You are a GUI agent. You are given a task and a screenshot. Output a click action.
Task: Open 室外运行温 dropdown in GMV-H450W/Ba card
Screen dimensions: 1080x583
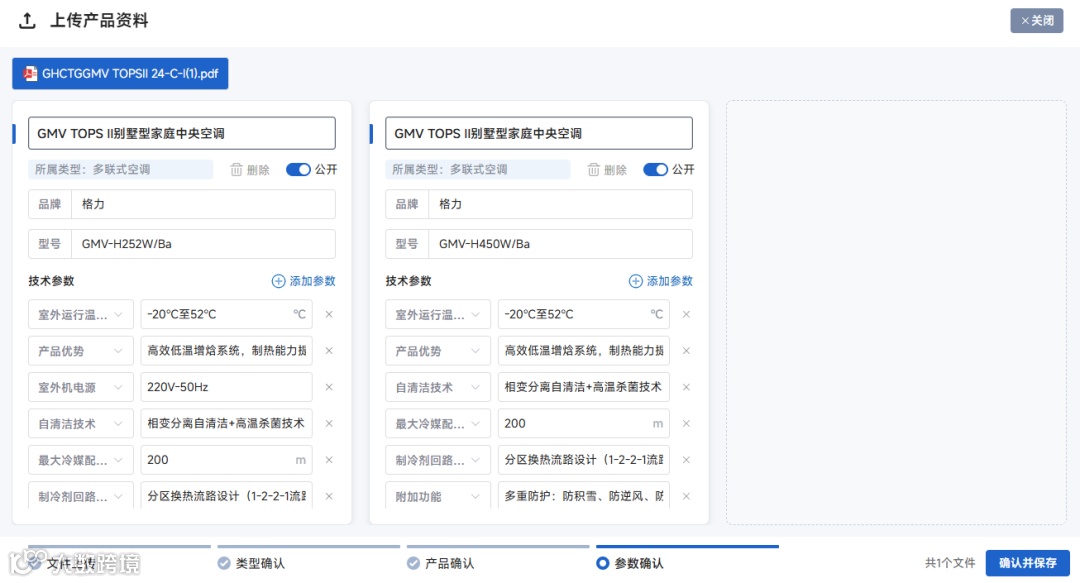click(x=438, y=314)
